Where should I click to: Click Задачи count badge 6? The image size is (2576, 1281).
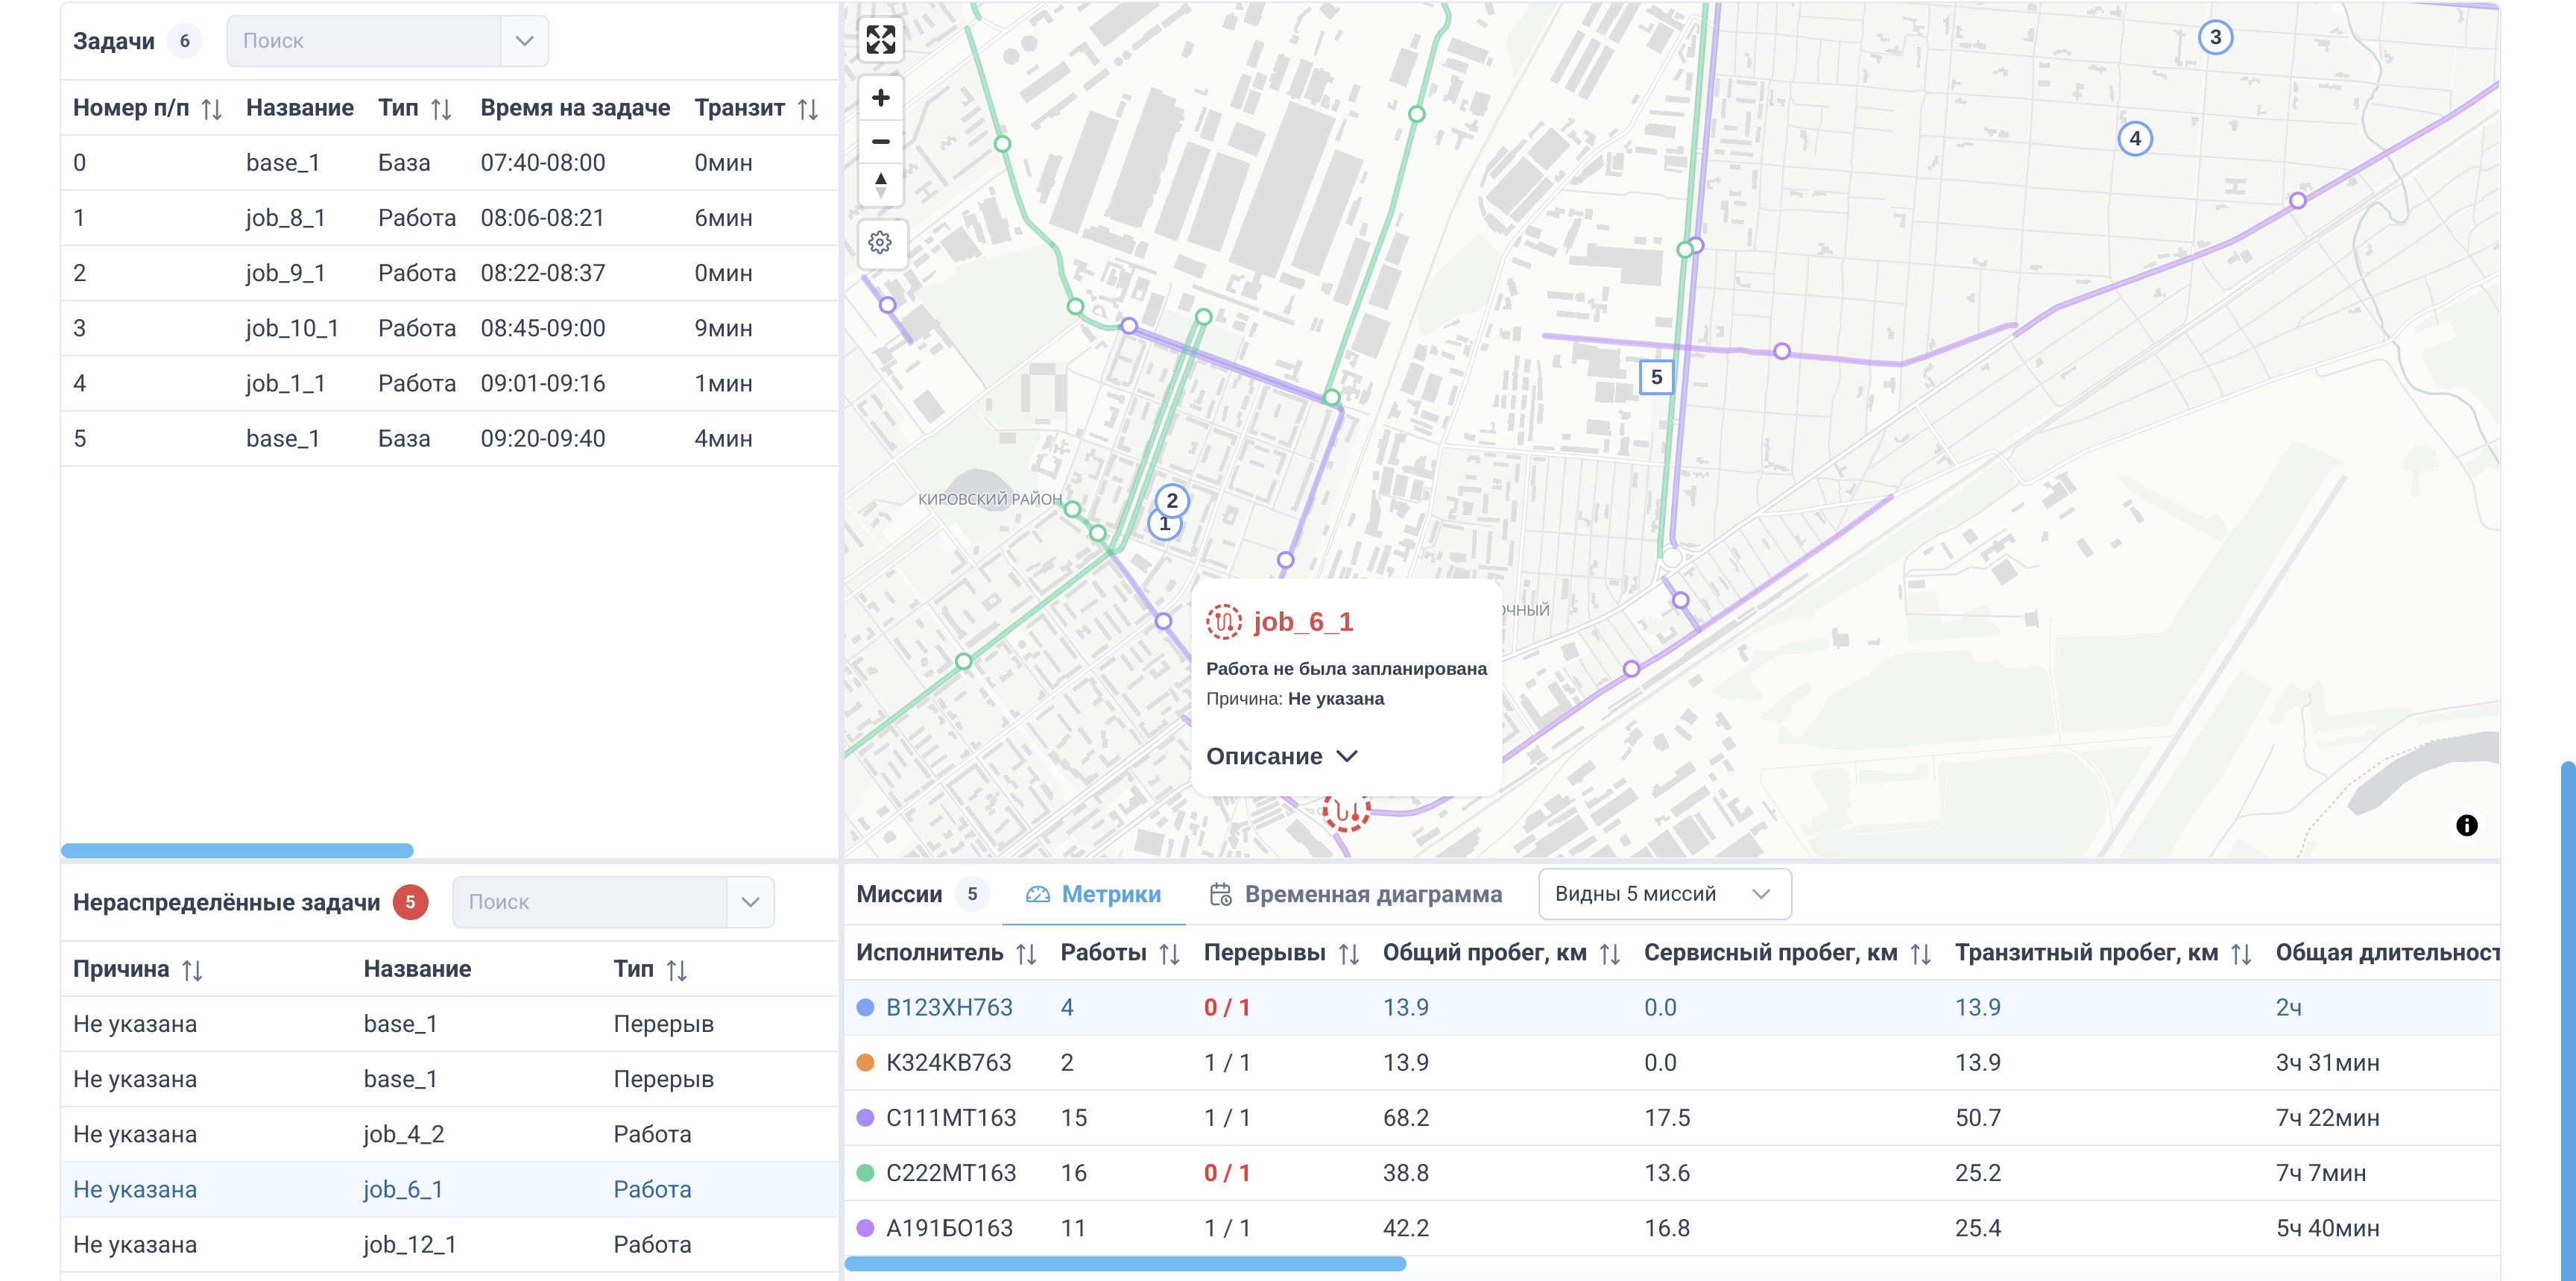pyautogui.click(x=185, y=41)
